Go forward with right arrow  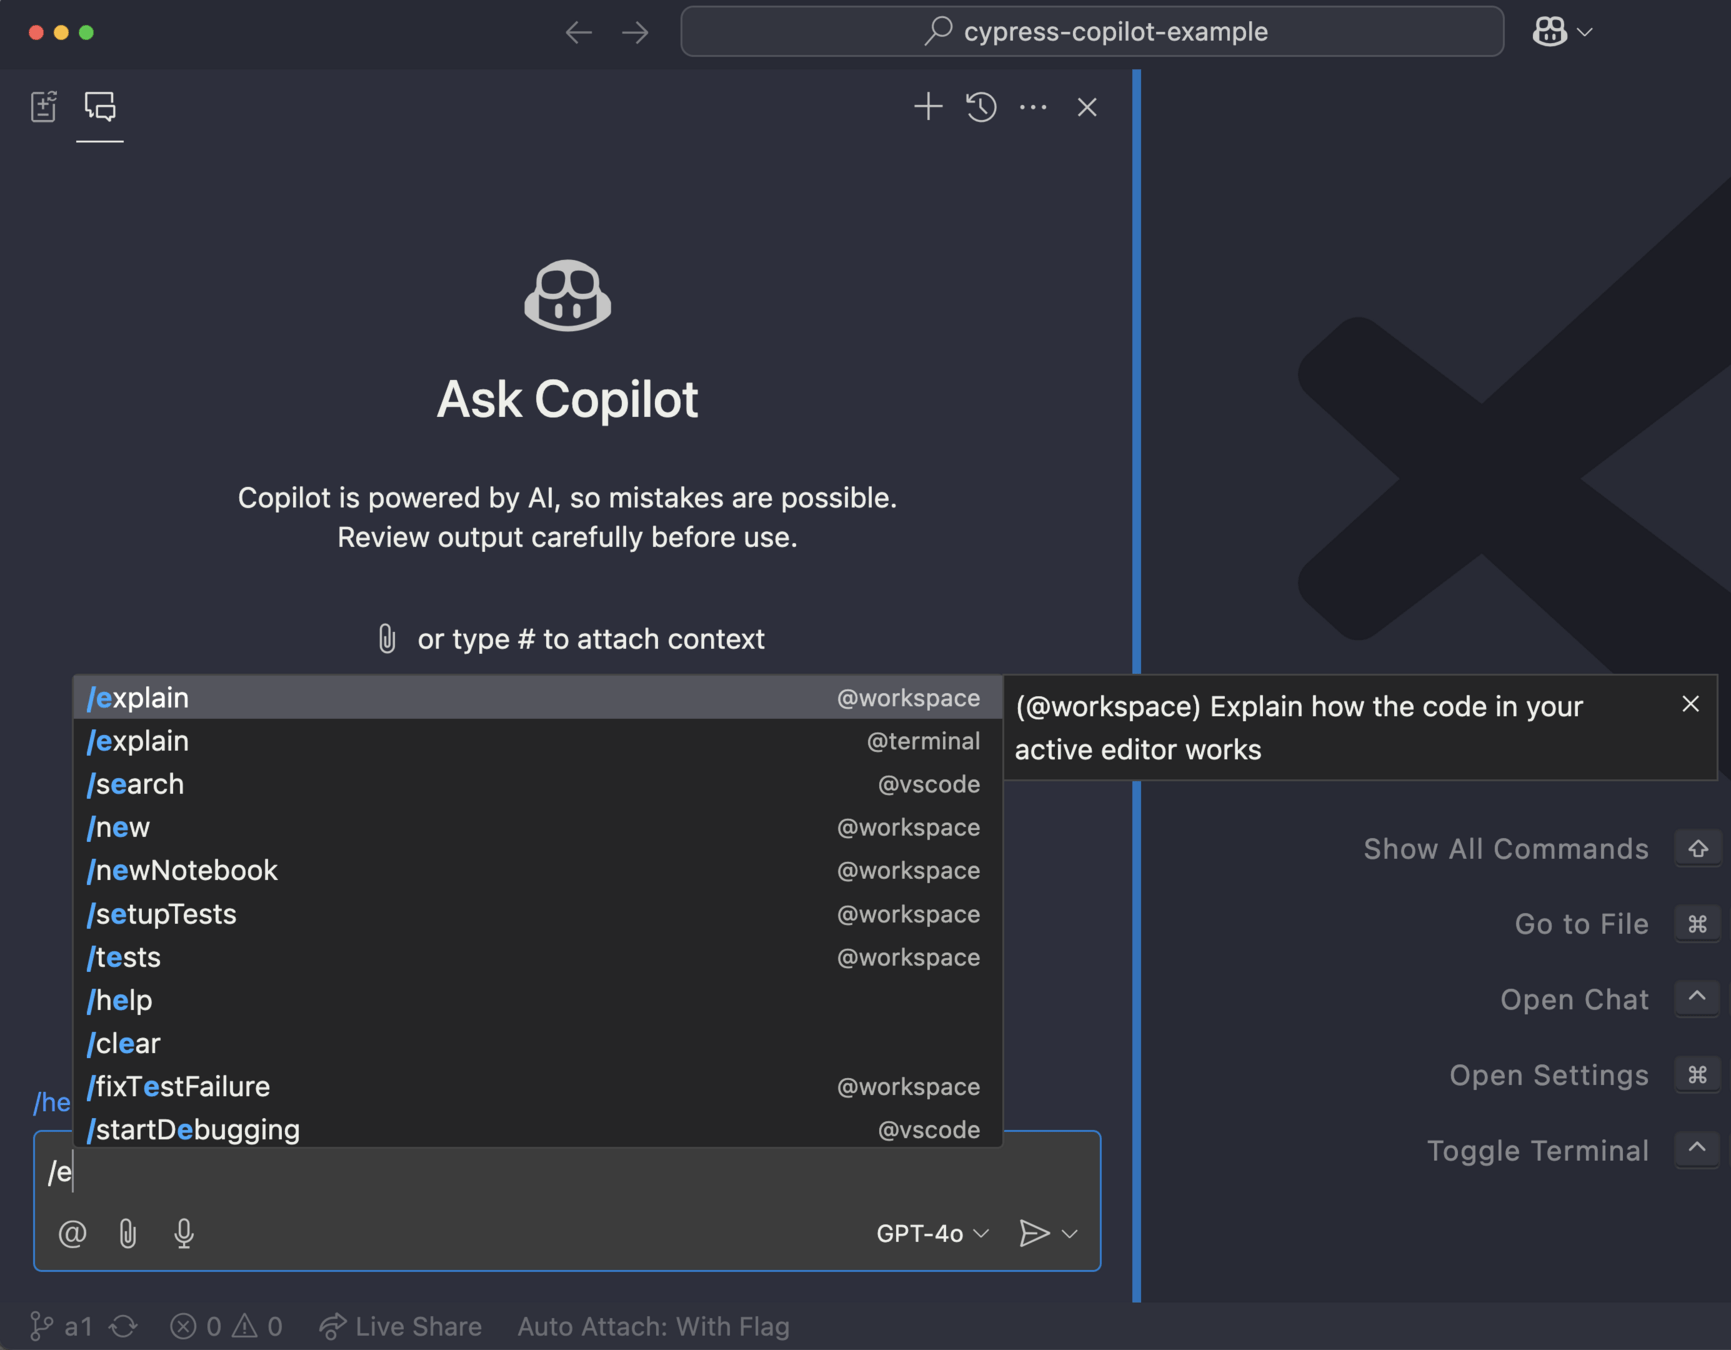pos(635,32)
